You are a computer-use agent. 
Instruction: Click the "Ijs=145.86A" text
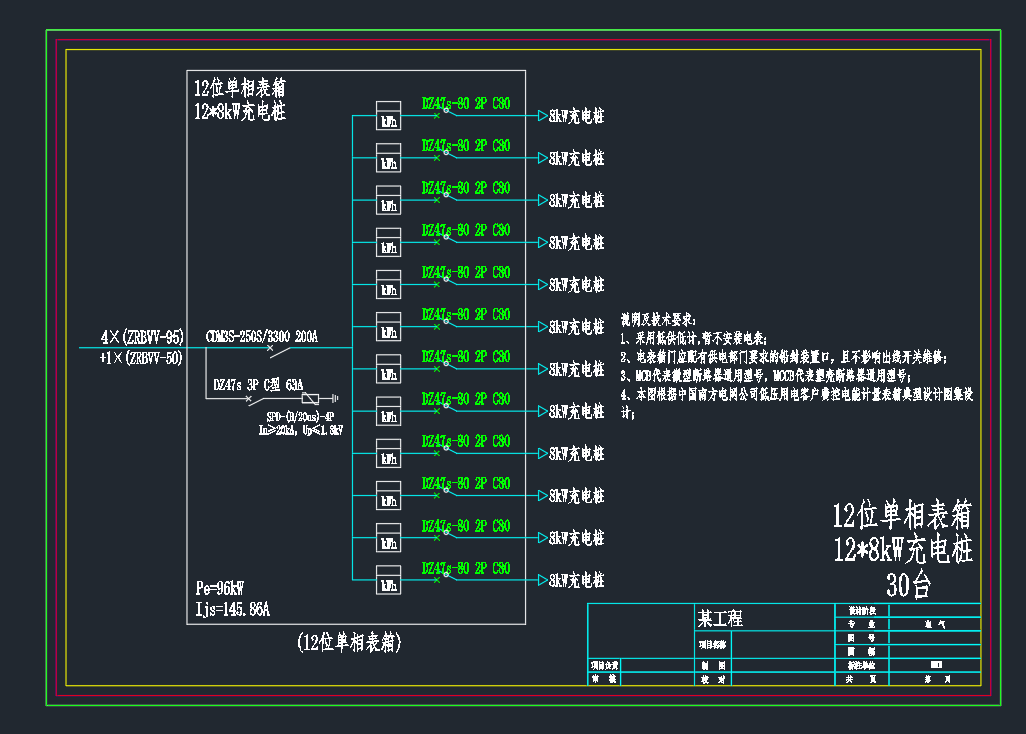point(232,609)
